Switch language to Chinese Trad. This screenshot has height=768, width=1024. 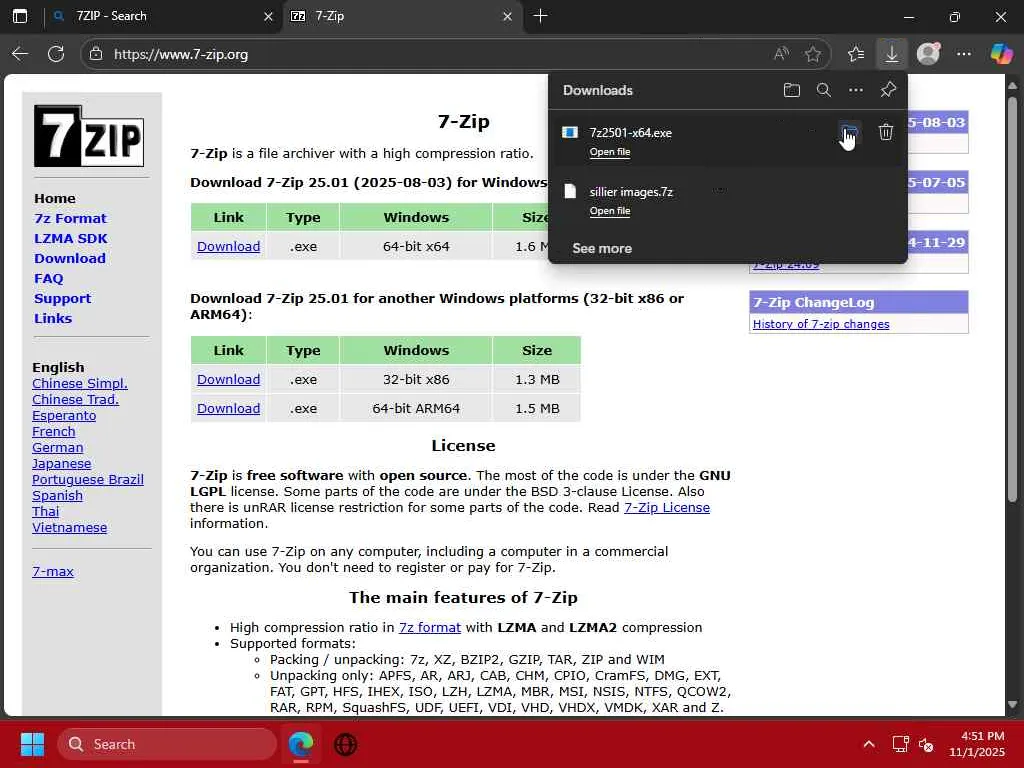pyautogui.click(x=76, y=399)
